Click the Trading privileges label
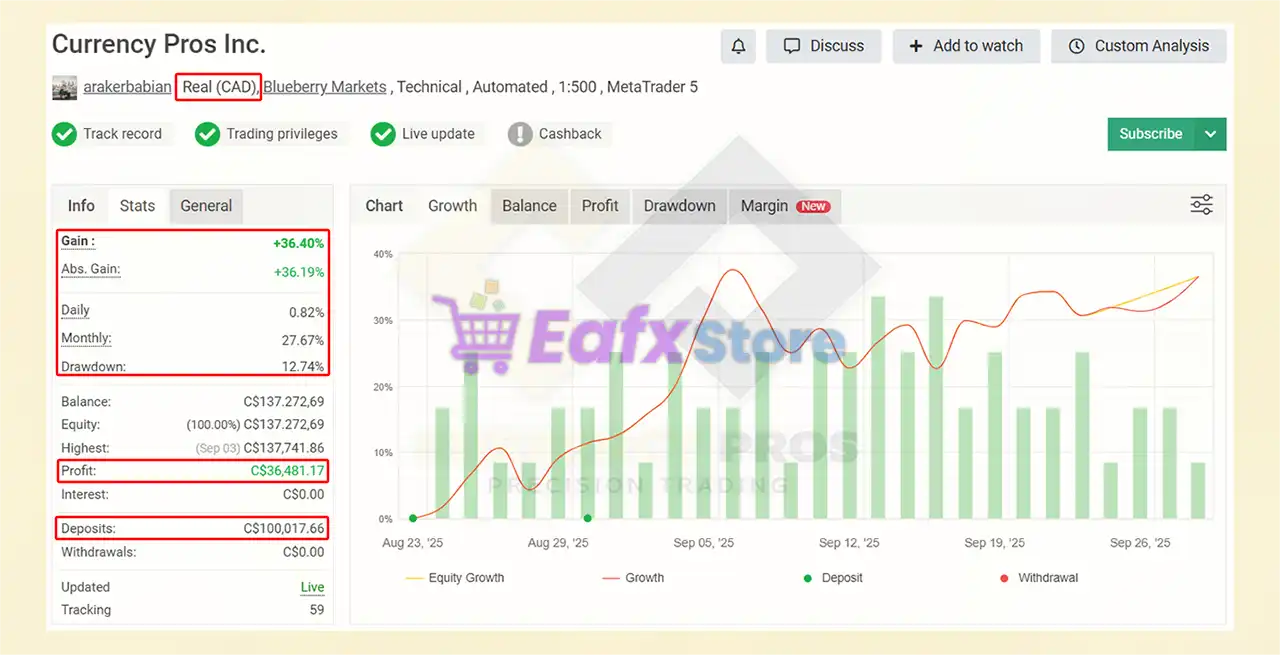Image resolution: width=1280 pixels, height=655 pixels. pyautogui.click(x=282, y=134)
